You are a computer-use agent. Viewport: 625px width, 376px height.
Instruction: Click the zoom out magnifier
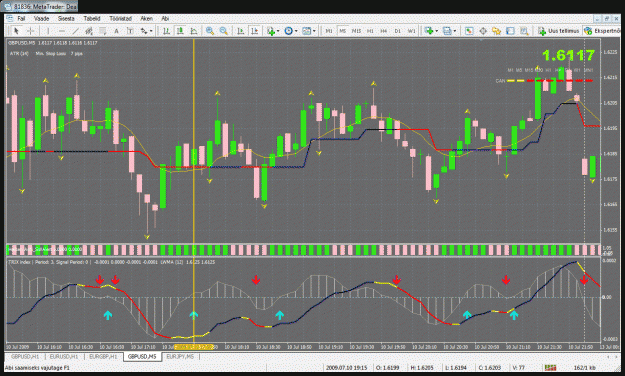click(224, 31)
